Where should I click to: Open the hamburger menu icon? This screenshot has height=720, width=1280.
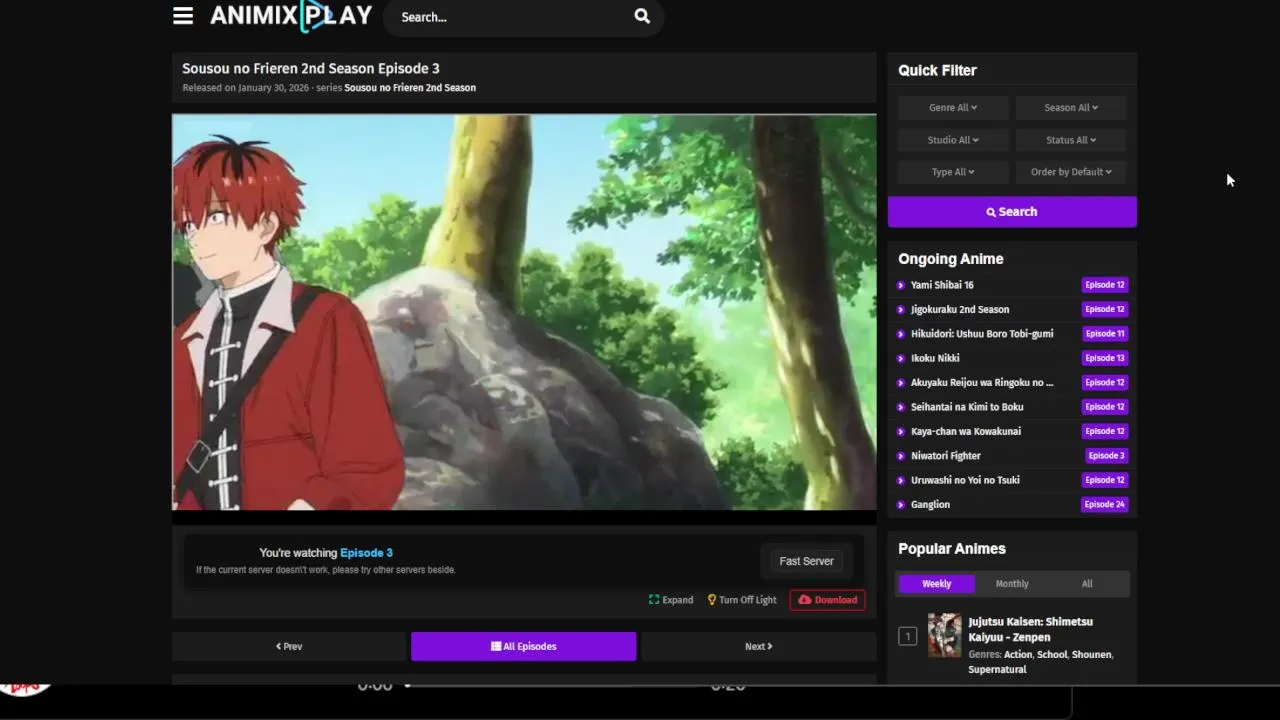(x=182, y=16)
